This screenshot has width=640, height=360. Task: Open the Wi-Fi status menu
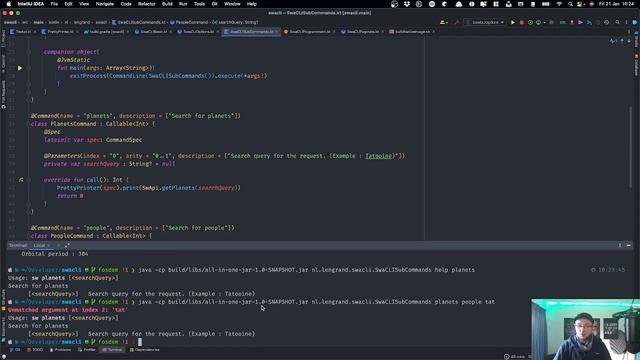coord(559,4)
